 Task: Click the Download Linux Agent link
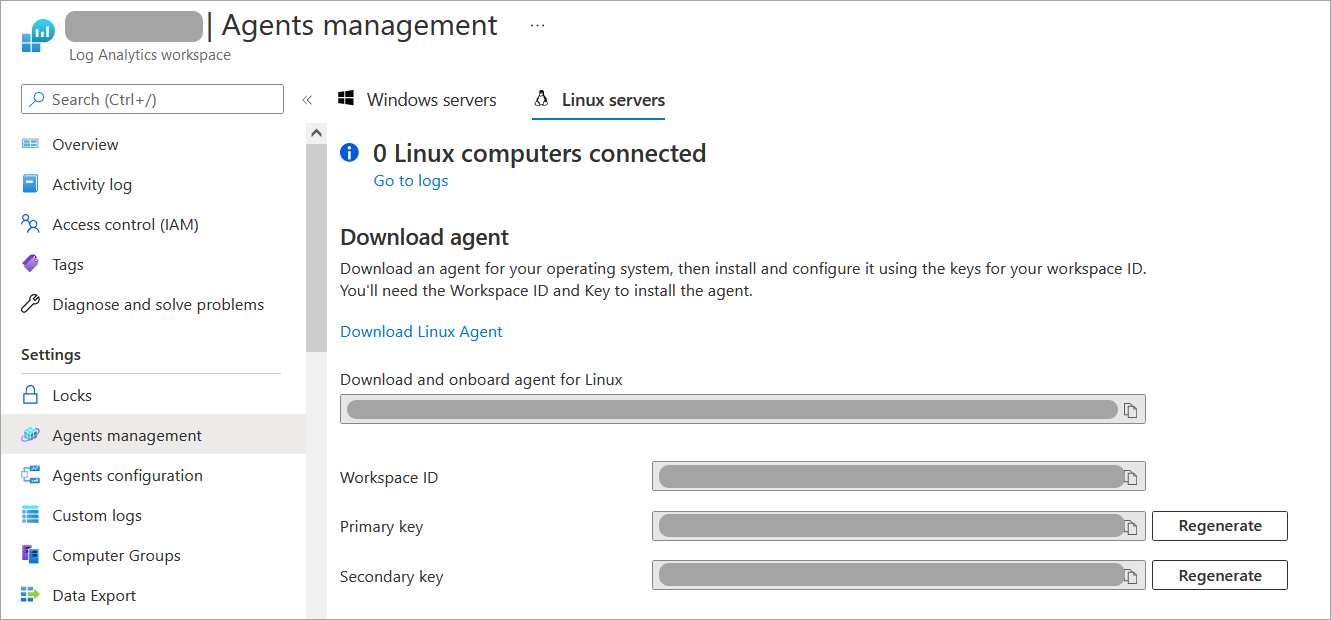coord(421,332)
